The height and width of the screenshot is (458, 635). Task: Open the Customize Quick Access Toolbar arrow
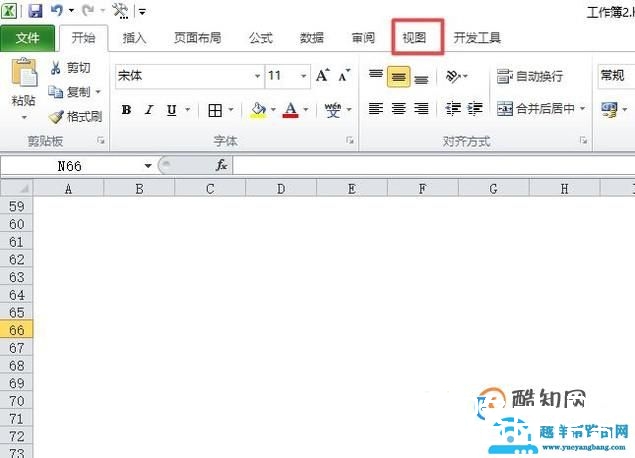point(142,11)
